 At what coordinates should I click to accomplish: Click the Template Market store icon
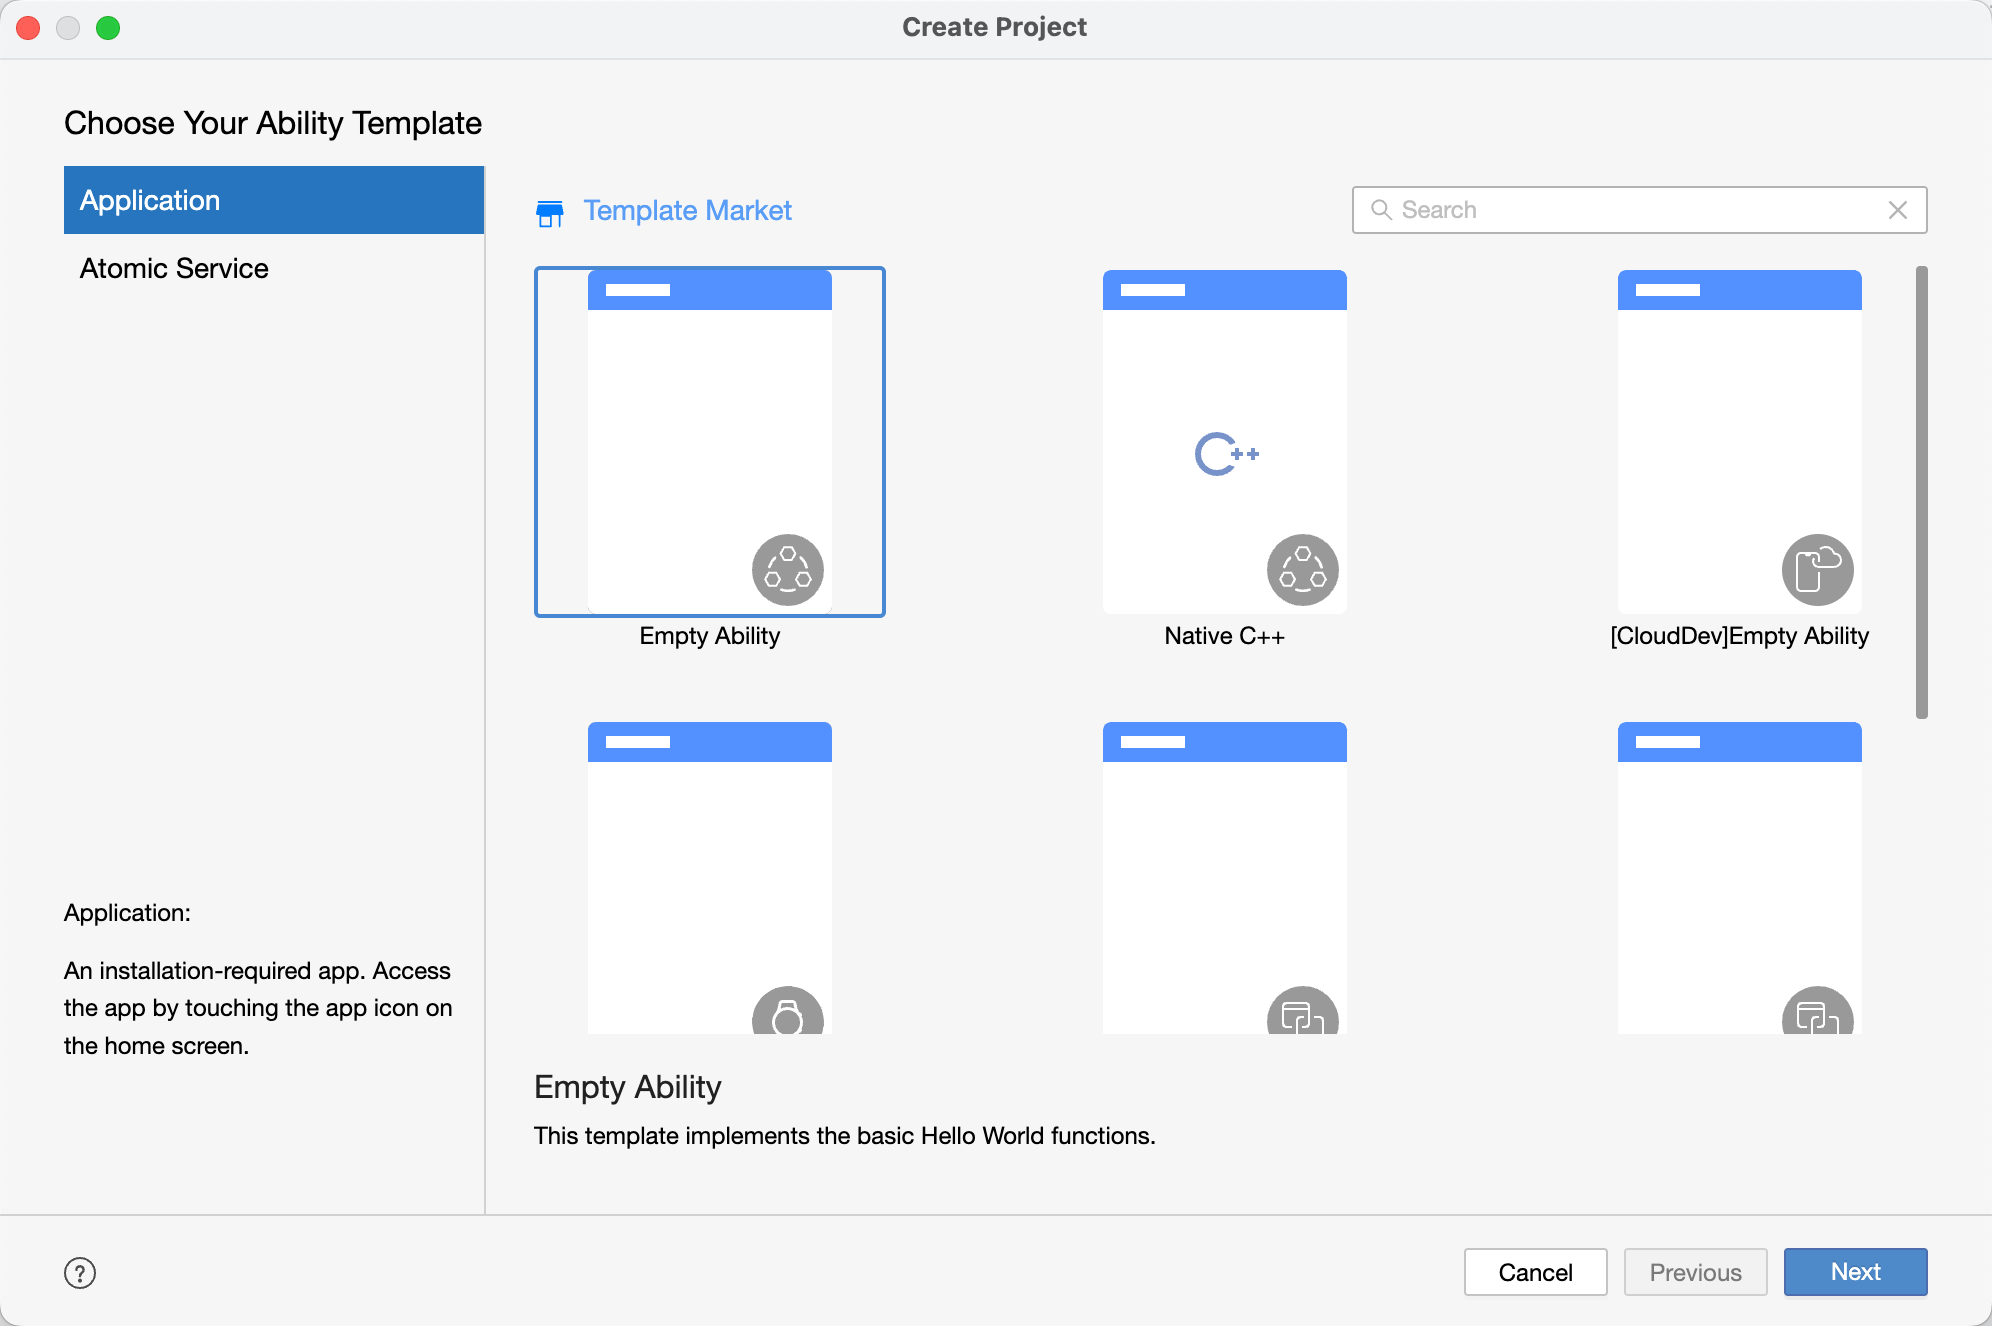point(550,212)
